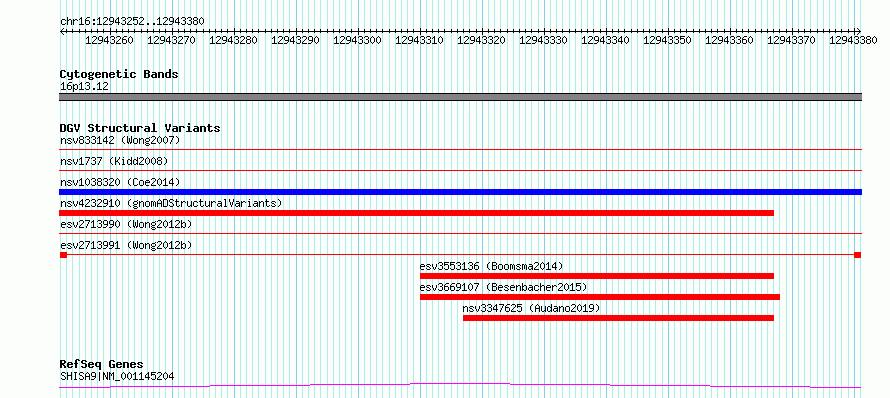
Task: Open the nsv4232910 gnomADStructuralVariants red bar
Action: click(417, 213)
